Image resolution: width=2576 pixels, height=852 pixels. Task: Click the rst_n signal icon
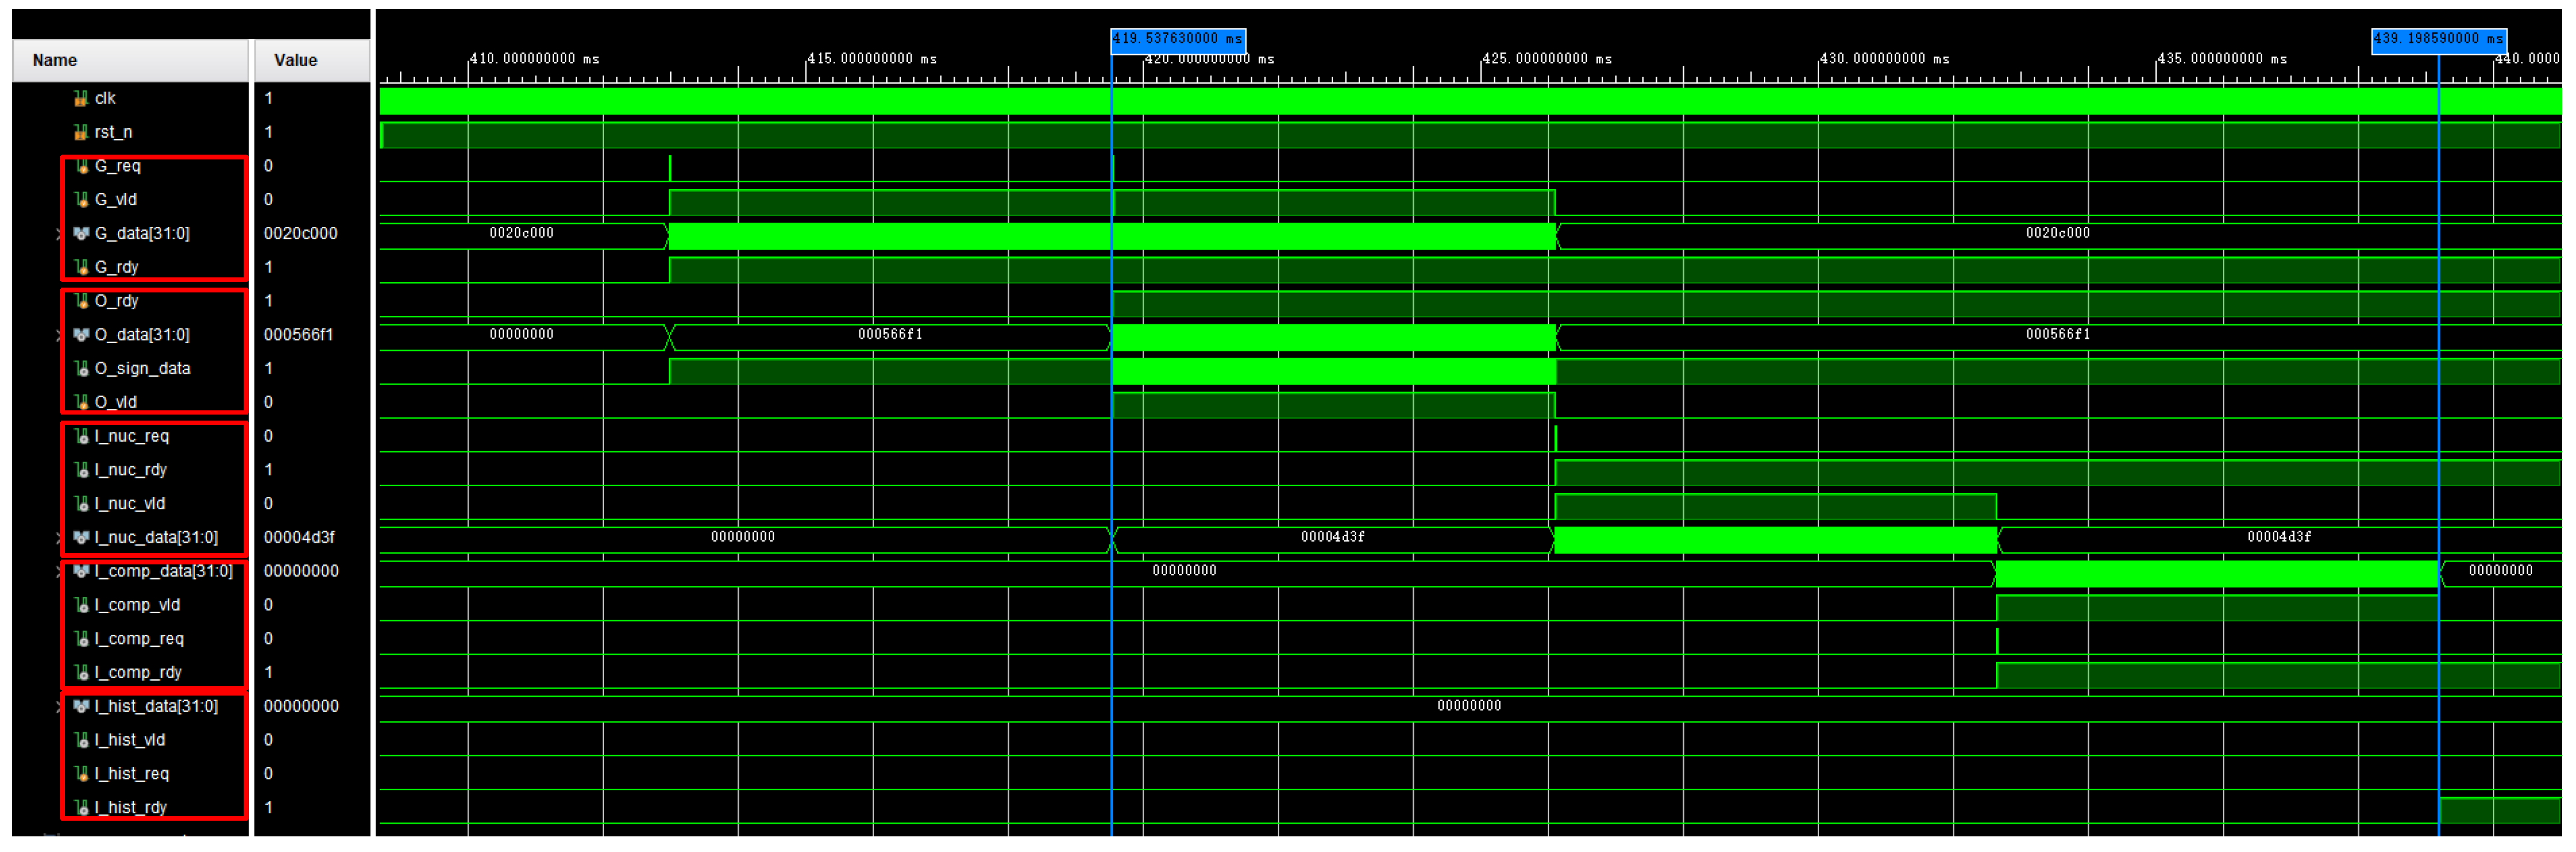click(x=81, y=132)
